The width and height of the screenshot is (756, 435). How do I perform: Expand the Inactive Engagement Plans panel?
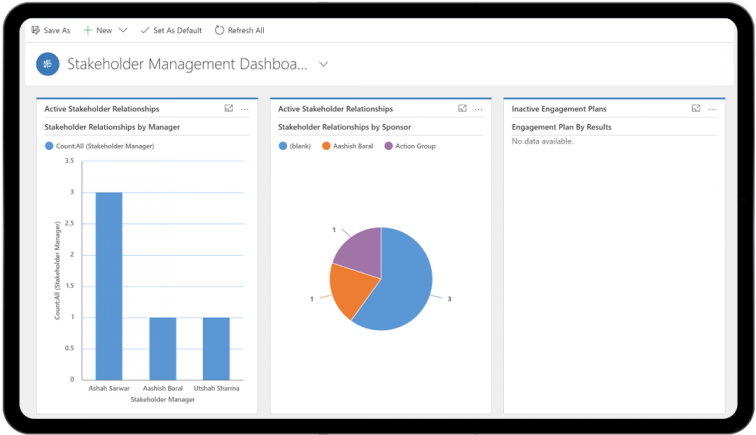(x=696, y=109)
